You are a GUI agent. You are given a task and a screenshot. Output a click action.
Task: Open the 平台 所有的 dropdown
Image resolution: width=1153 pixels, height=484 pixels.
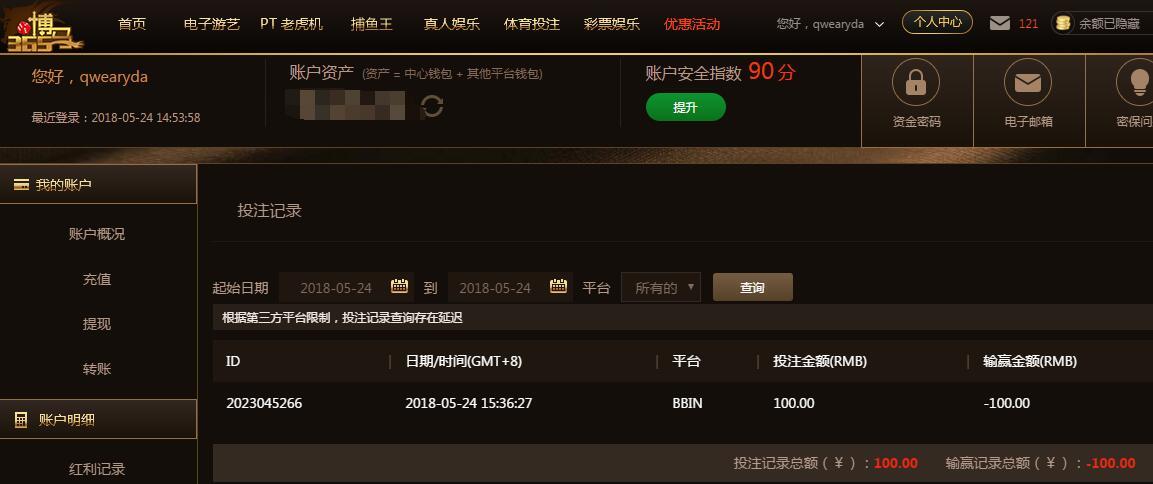click(661, 288)
